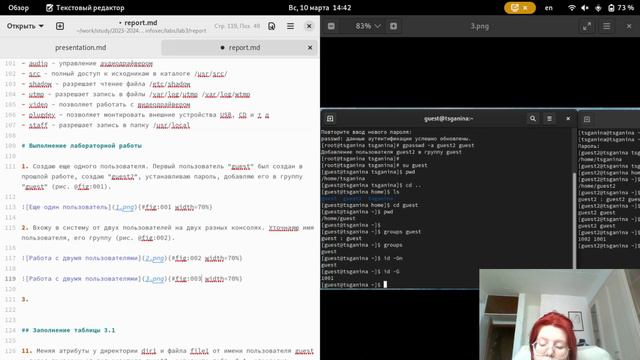Click the word staff on line 107
640x360 pixels.
(38, 125)
